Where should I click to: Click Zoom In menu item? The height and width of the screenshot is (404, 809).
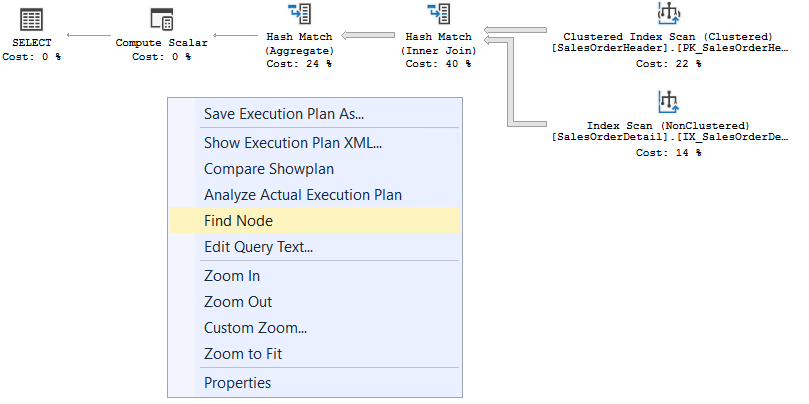tap(231, 276)
